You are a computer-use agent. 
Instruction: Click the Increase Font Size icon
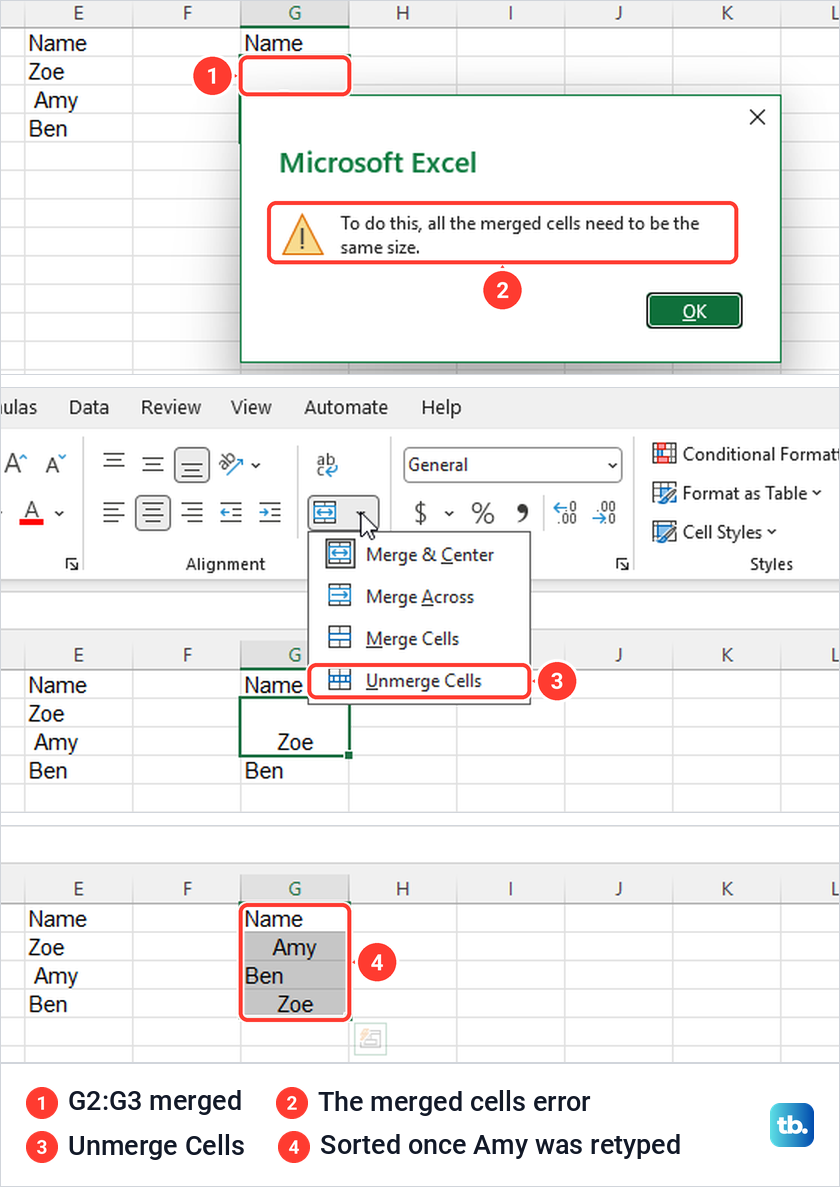16,463
